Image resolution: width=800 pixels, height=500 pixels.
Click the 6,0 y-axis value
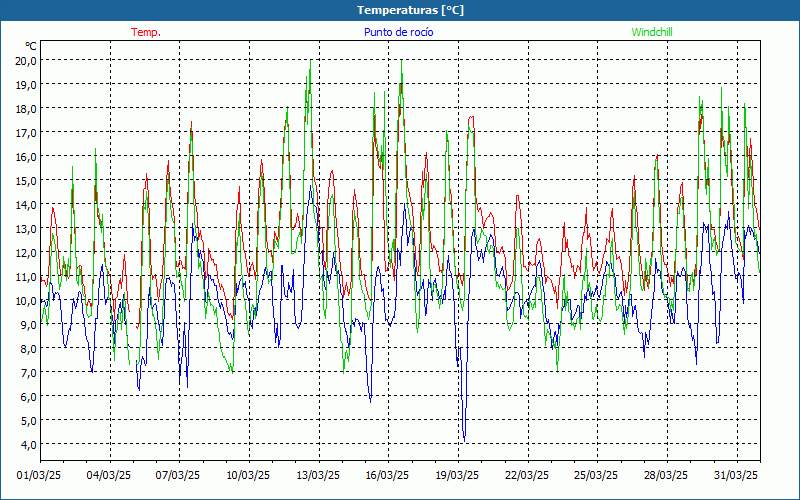click(x=28, y=396)
